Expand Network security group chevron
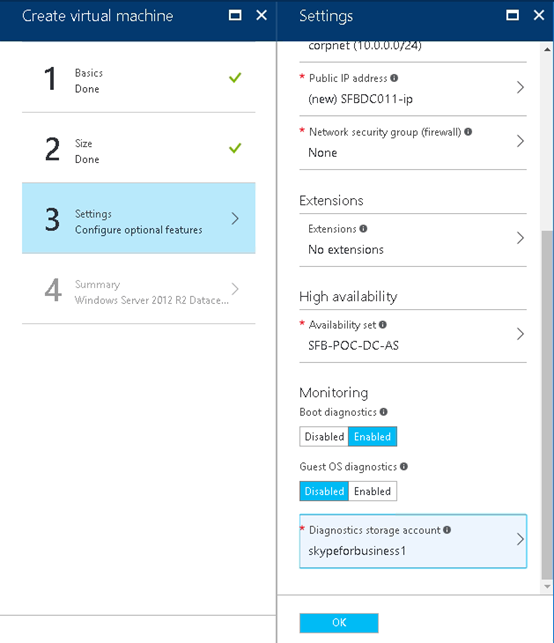 coord(520,141)
